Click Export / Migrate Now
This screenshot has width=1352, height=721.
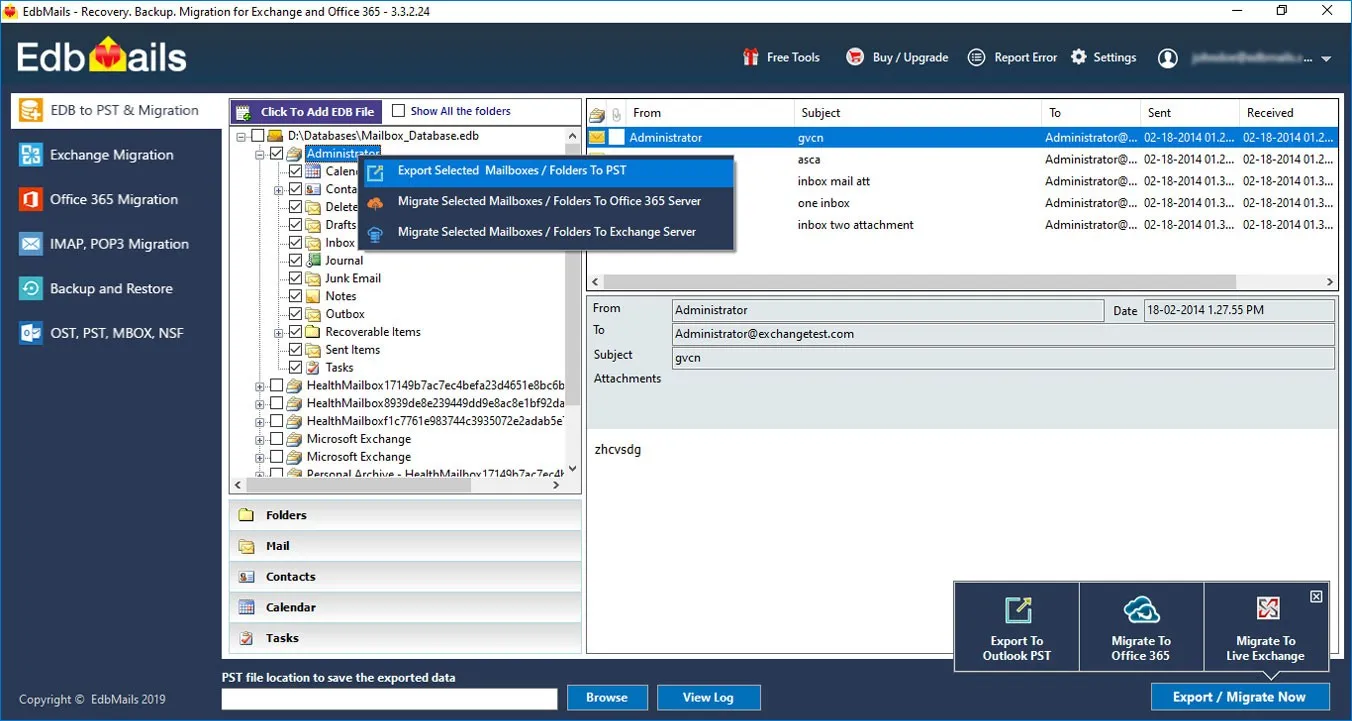coord(1240,697)
